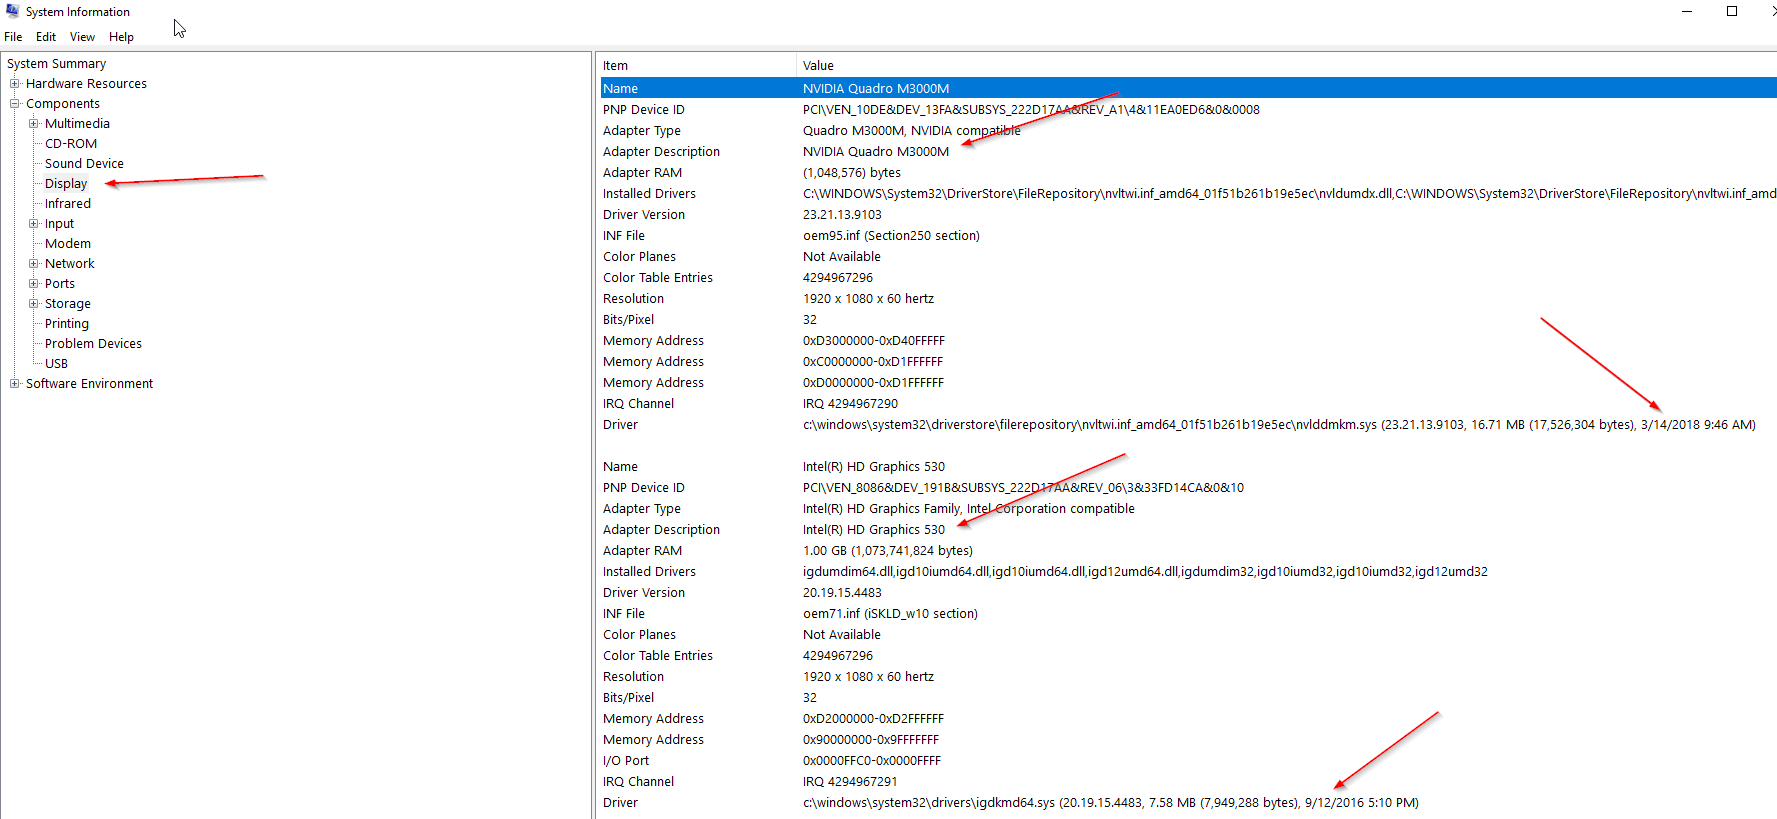Click memory address 0xD3000000-0xD40FFFFF
This screenshot has height=819, width=1777.
coord(873,341)
